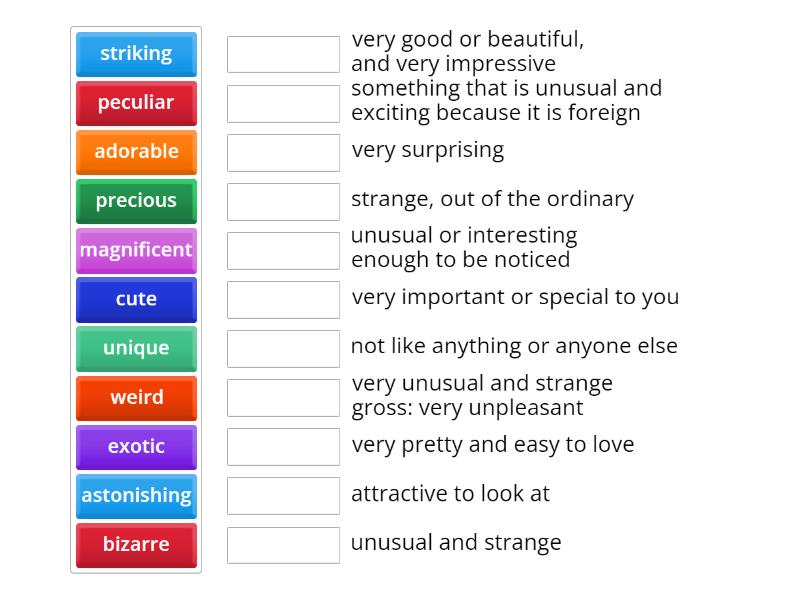The width and height of the screenshot is (800, 600).
Task: Click the green 'precious' tile
Action: pyautogui.click(x=136, y=201)
